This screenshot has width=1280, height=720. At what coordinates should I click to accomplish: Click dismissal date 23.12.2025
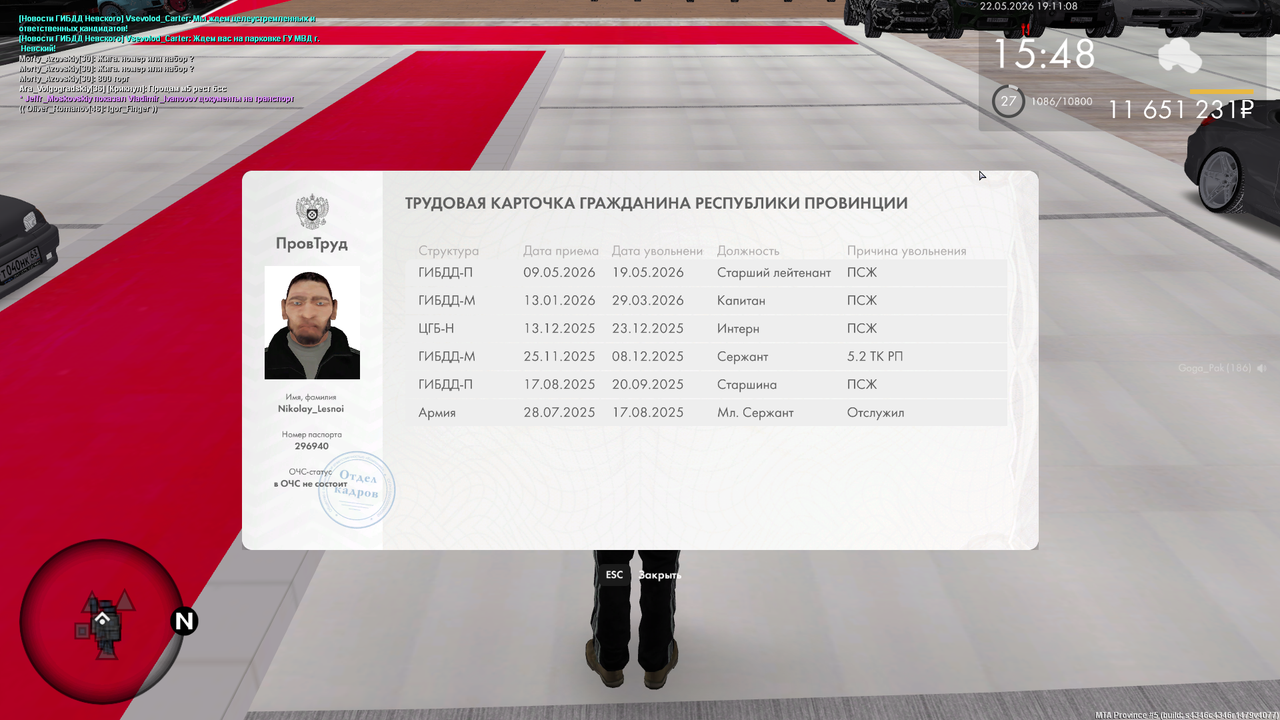648,329
